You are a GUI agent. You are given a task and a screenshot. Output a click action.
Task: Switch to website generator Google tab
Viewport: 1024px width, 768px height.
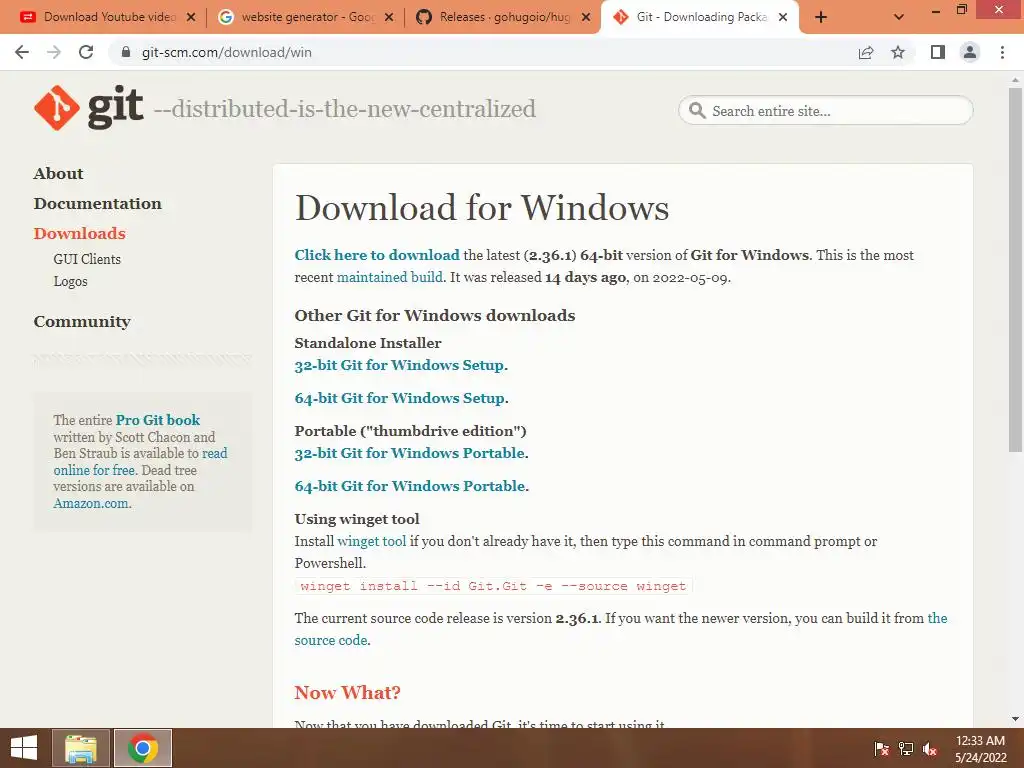[x=306, y=17]
